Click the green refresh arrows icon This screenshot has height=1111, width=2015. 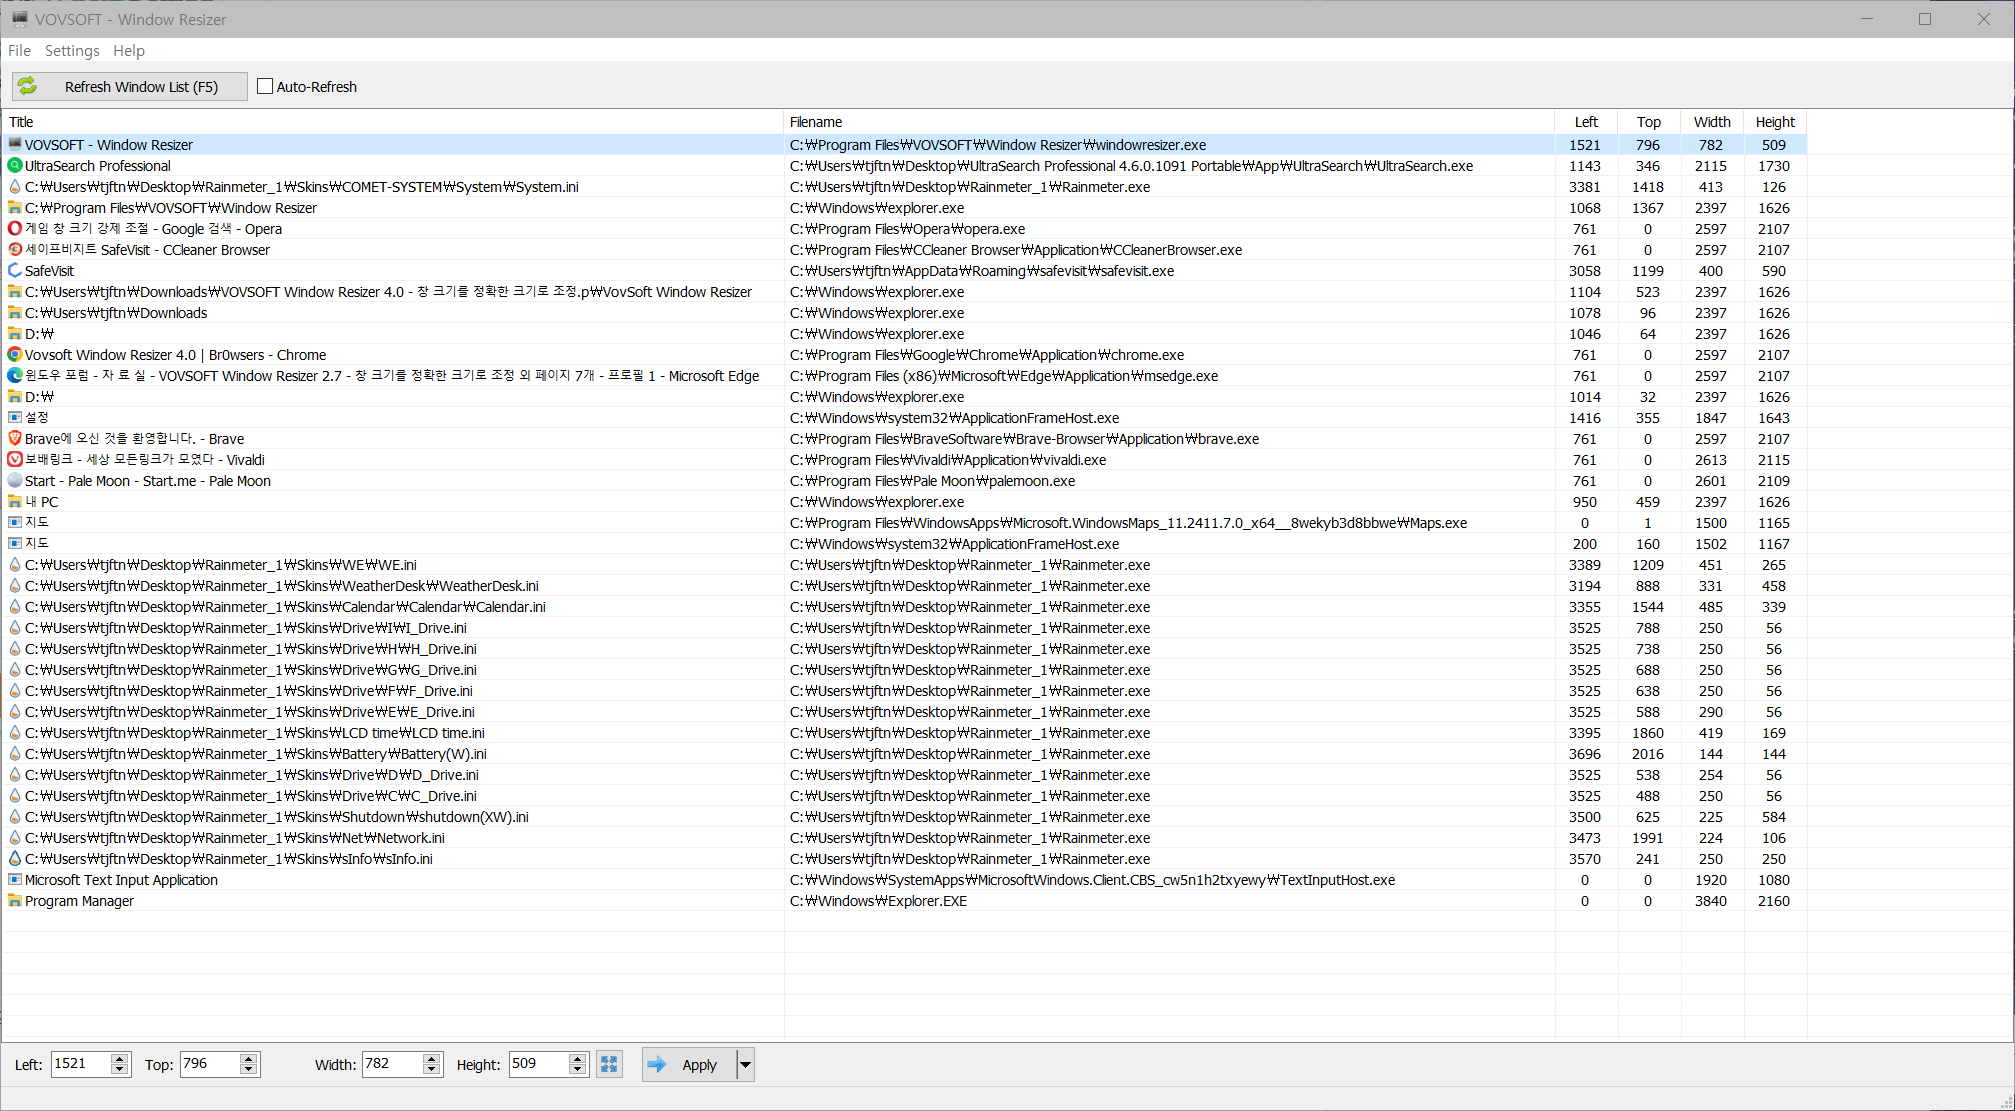pos(28,87)
